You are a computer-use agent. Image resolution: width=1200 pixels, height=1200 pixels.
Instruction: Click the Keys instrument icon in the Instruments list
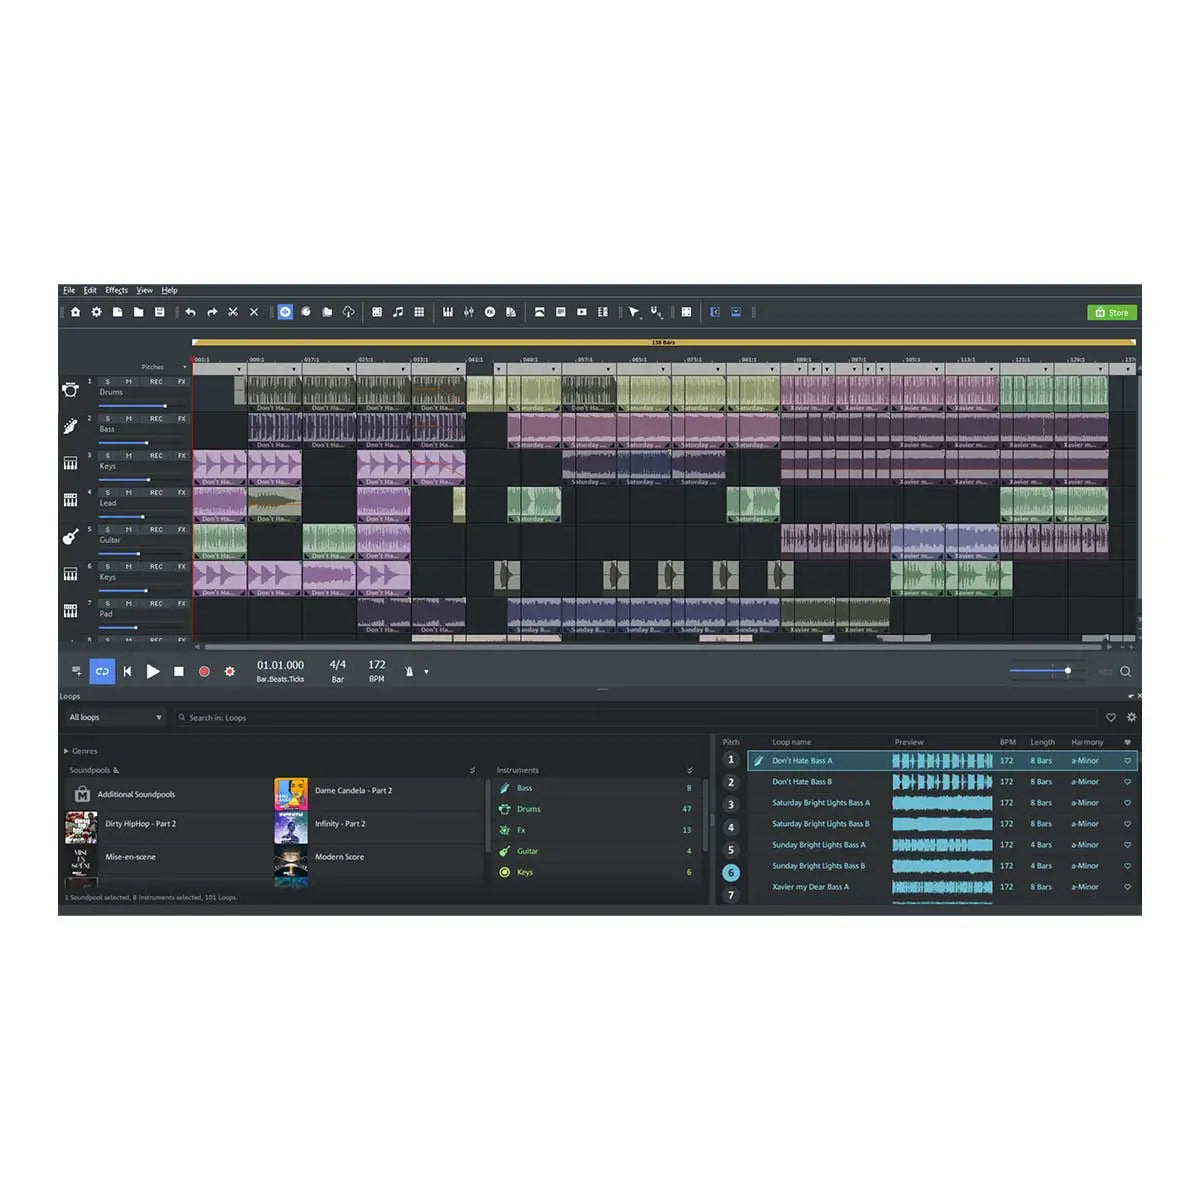[504, 871]
